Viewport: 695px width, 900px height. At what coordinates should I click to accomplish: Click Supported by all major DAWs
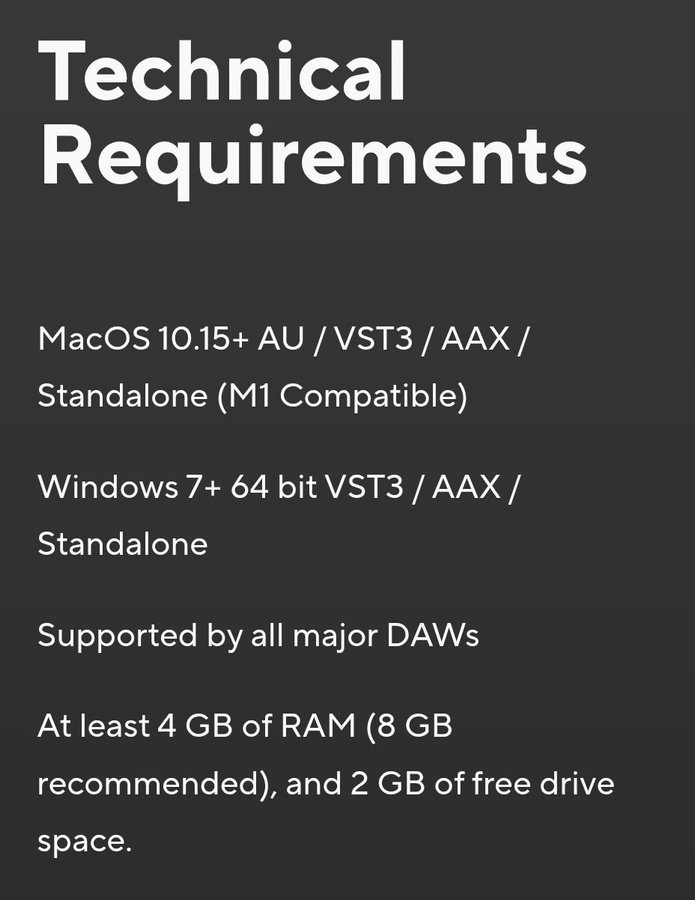pos(258,636)
